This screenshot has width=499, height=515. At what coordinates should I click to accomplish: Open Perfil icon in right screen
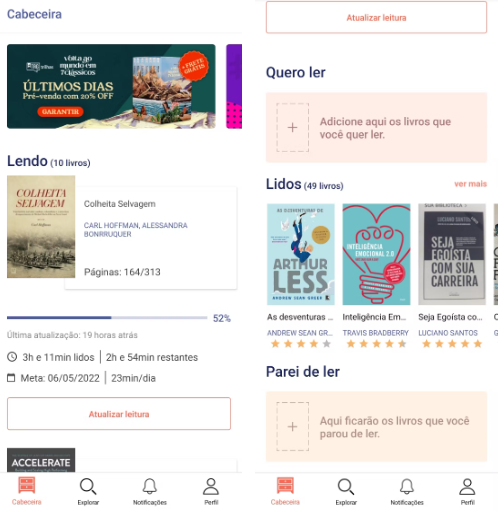[x=467, y=487]
